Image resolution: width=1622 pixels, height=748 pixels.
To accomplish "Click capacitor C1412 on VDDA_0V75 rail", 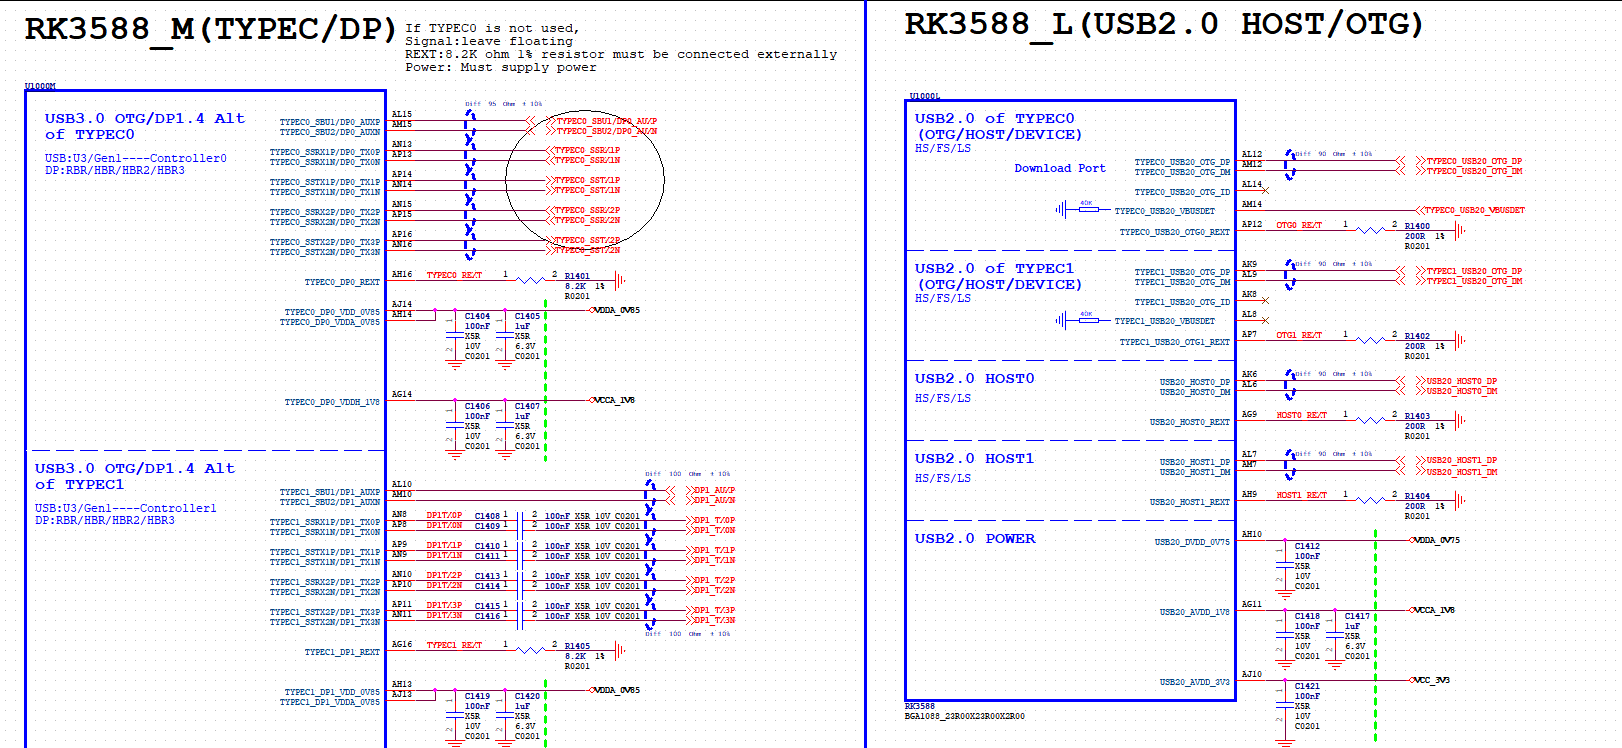I will pos(1285,566).
